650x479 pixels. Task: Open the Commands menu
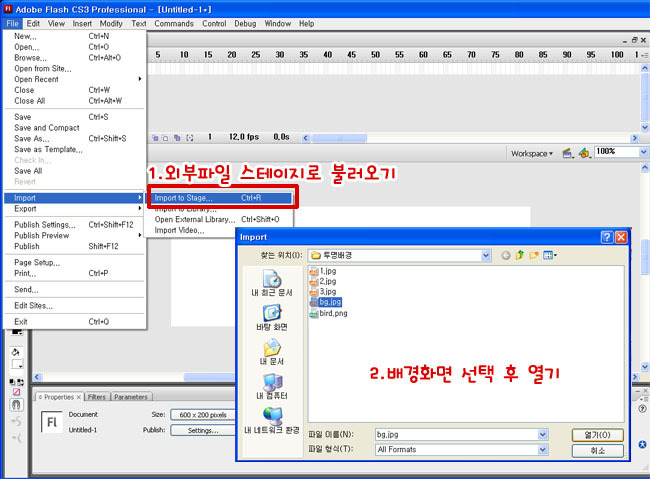coord(174,24)
